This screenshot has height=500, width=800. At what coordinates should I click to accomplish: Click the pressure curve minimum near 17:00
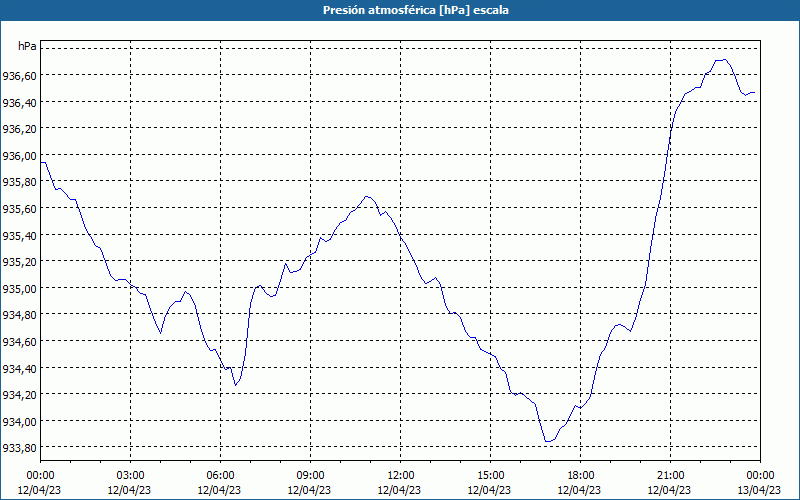coord(548,441)
